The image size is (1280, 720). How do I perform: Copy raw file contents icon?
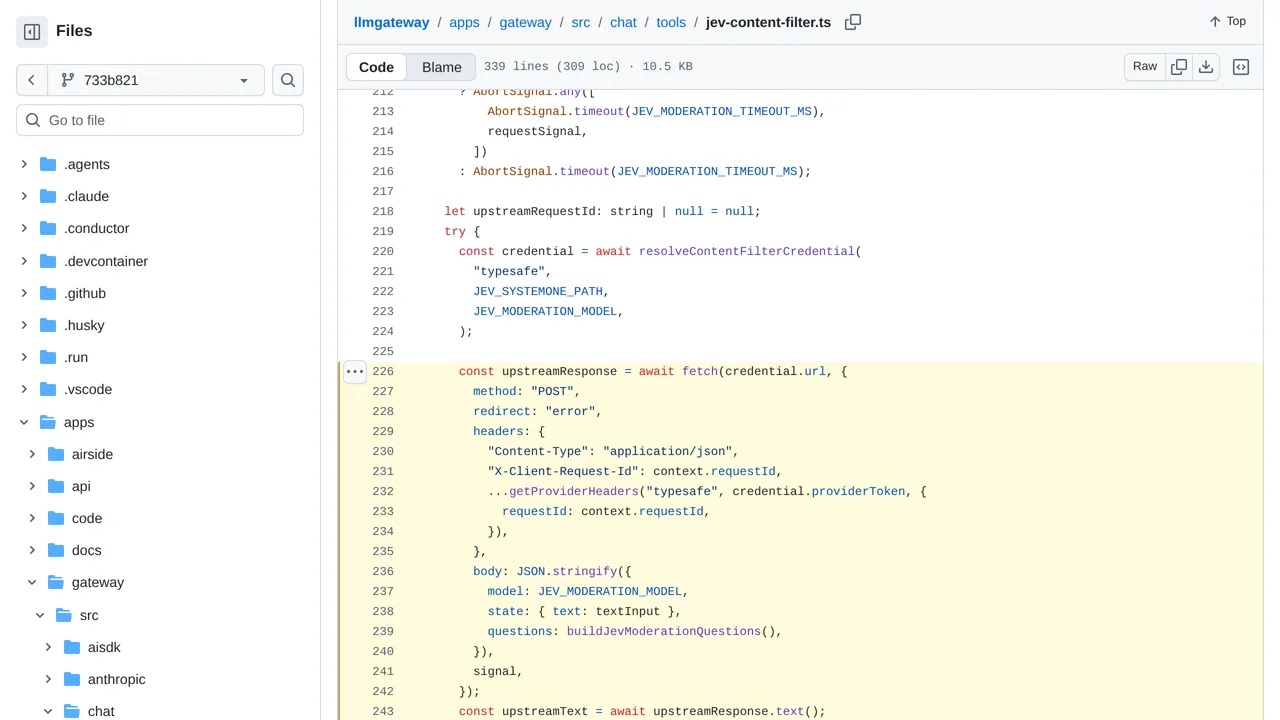(x=1179, y=67)
